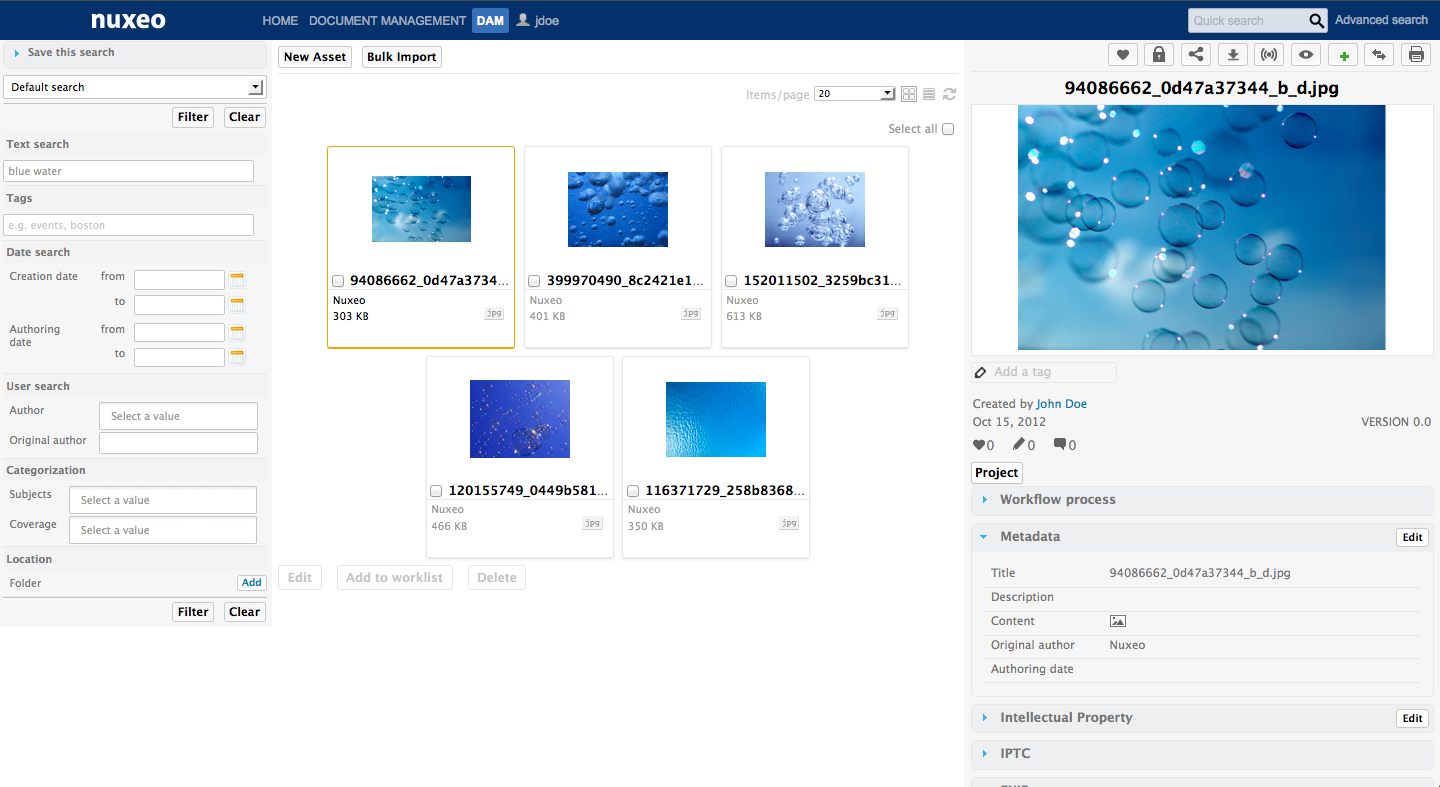Check the 120155749_0449b581 asset checkbox
This screenshot has width=1440, height=787.
[x=436, y=491]
